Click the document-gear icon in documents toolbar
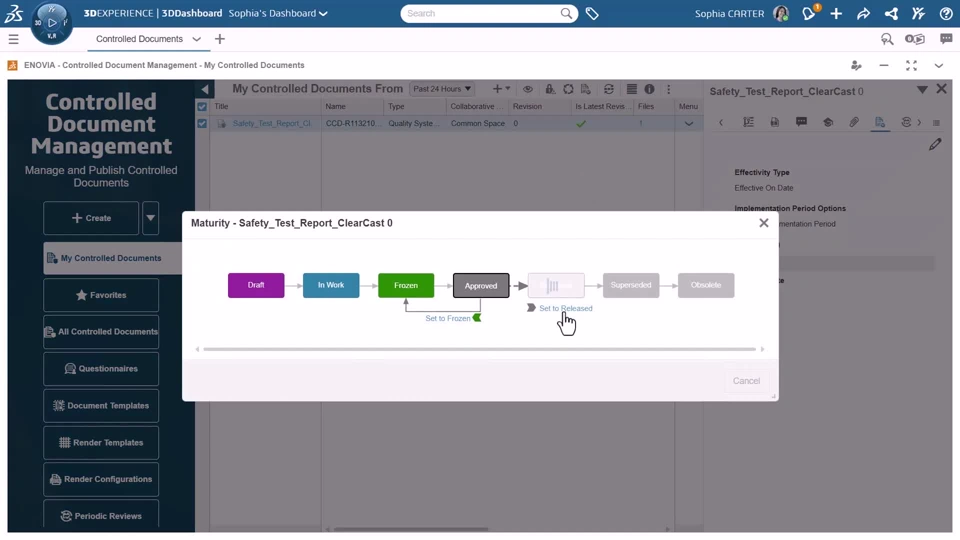The width and height of the screenshot is (960, 540). [x=586, y=89]
